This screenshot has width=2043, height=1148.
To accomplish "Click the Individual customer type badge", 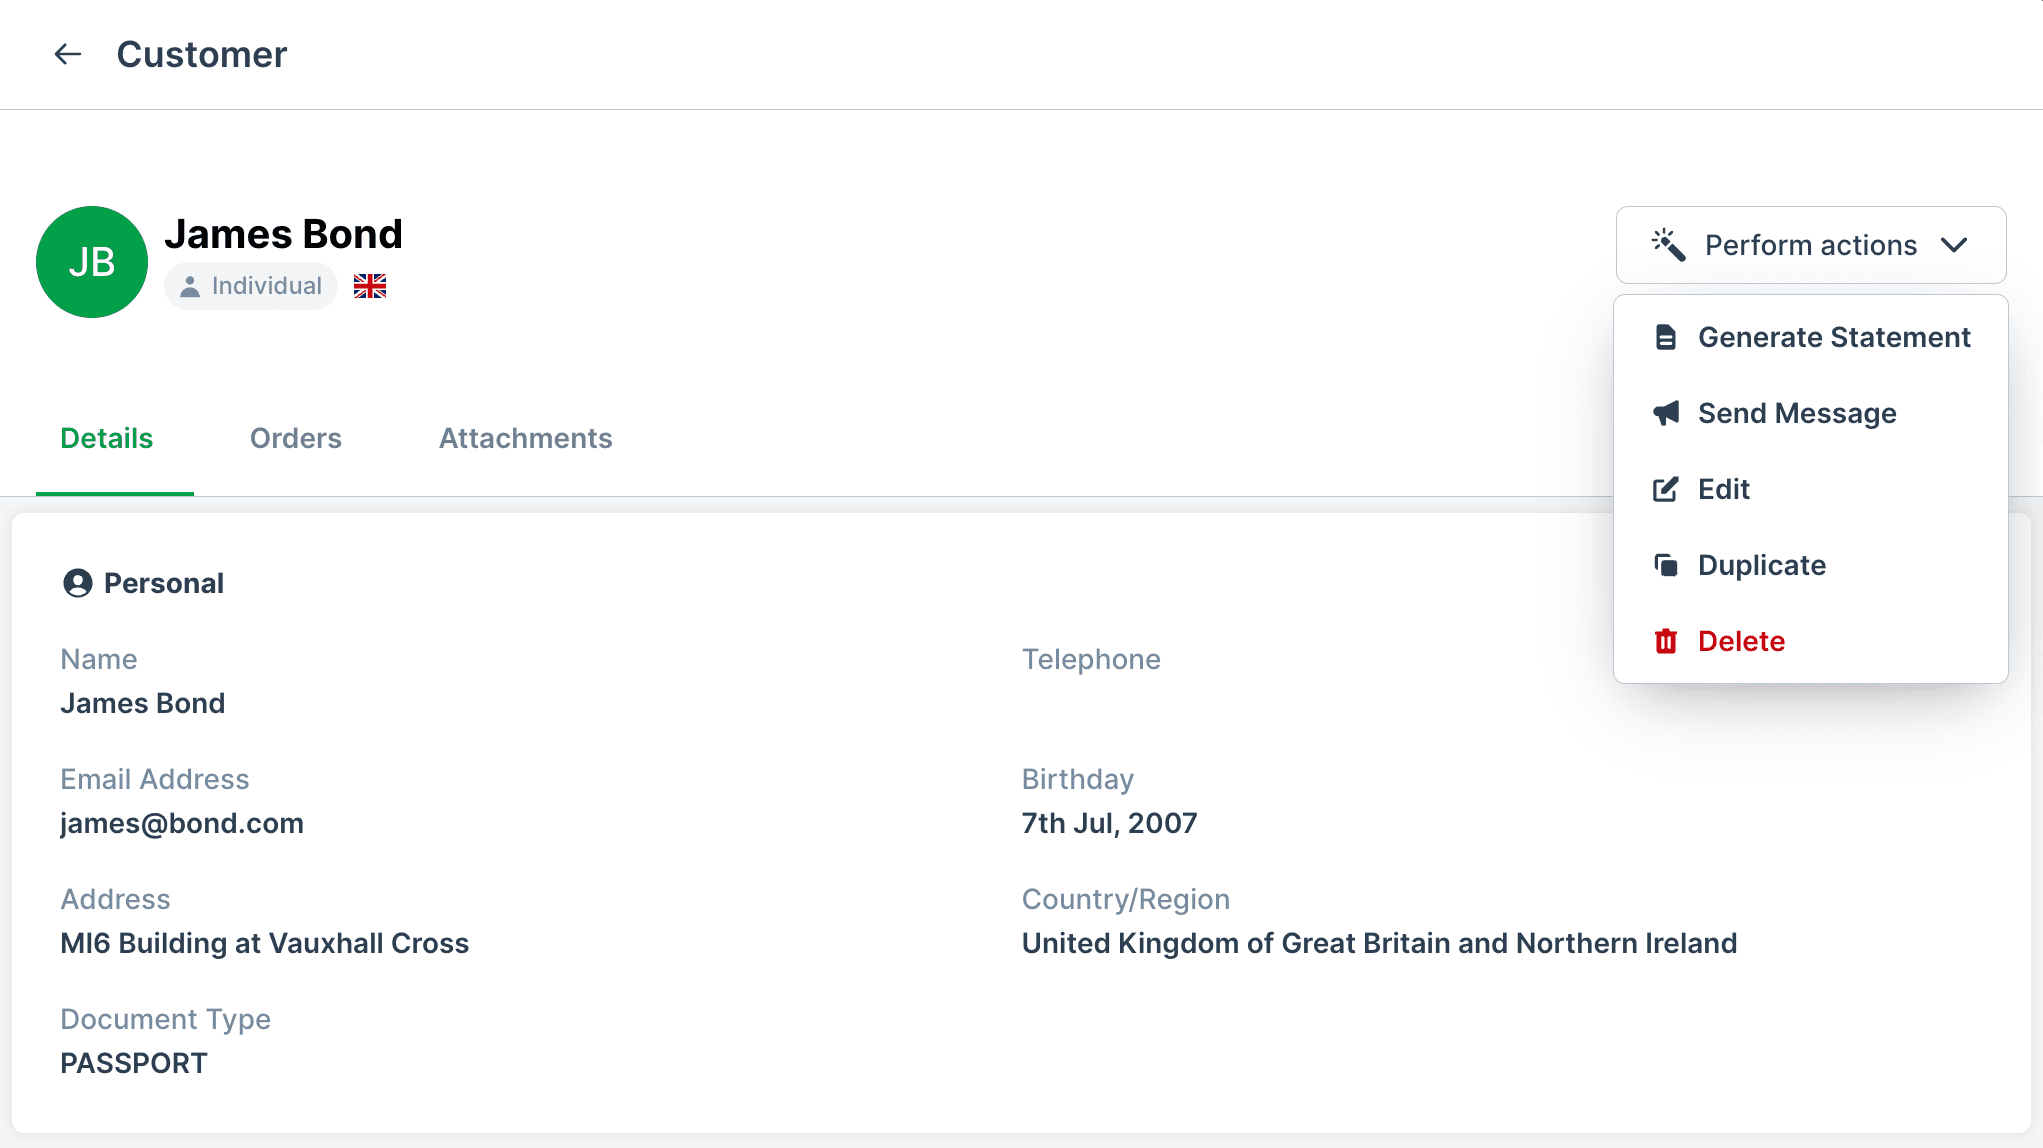I will coord(251,287).
